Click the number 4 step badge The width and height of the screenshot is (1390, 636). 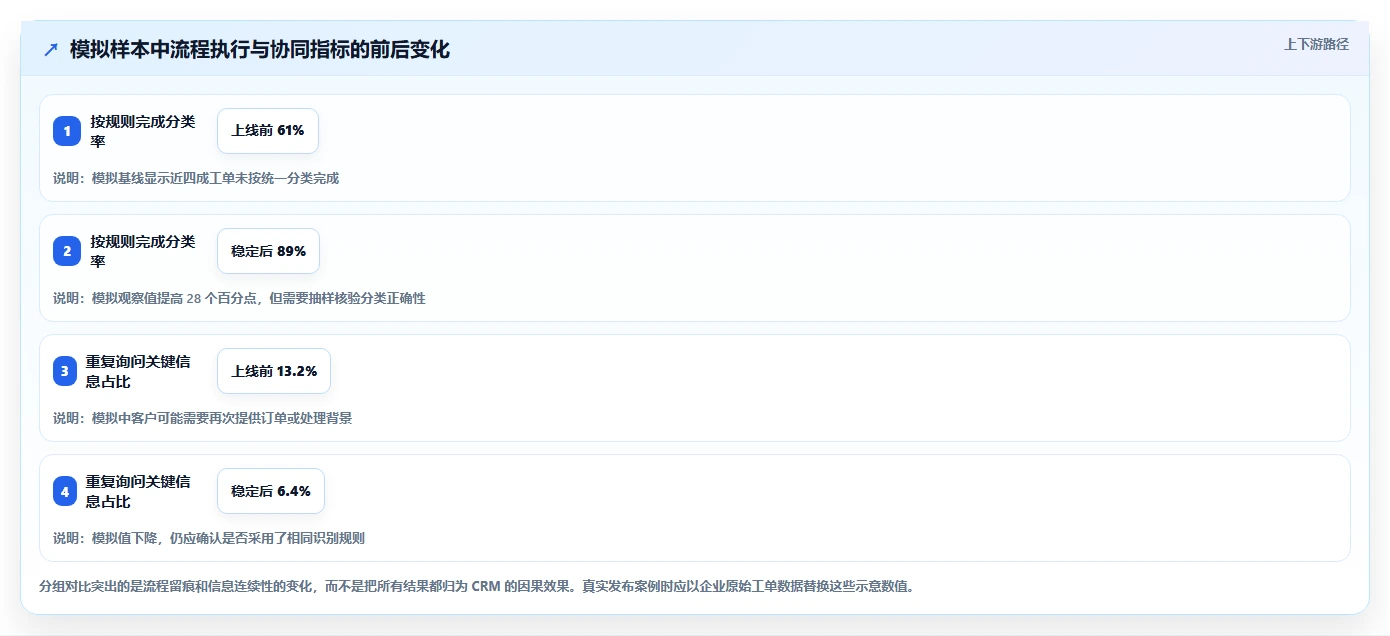65,491
